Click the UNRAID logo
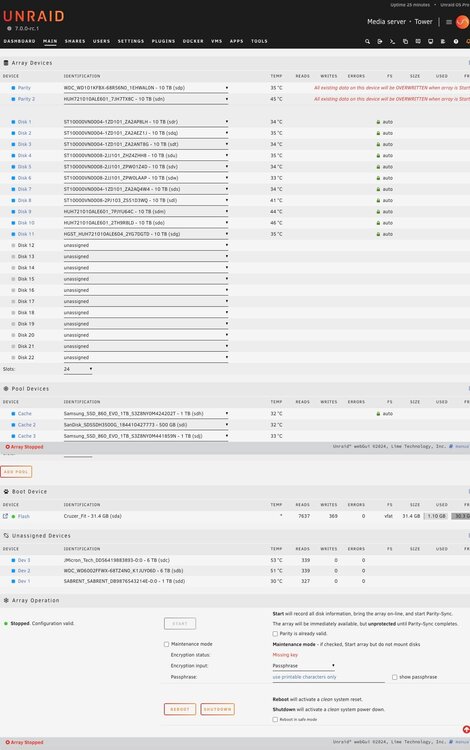 click(x=33, y=16)
